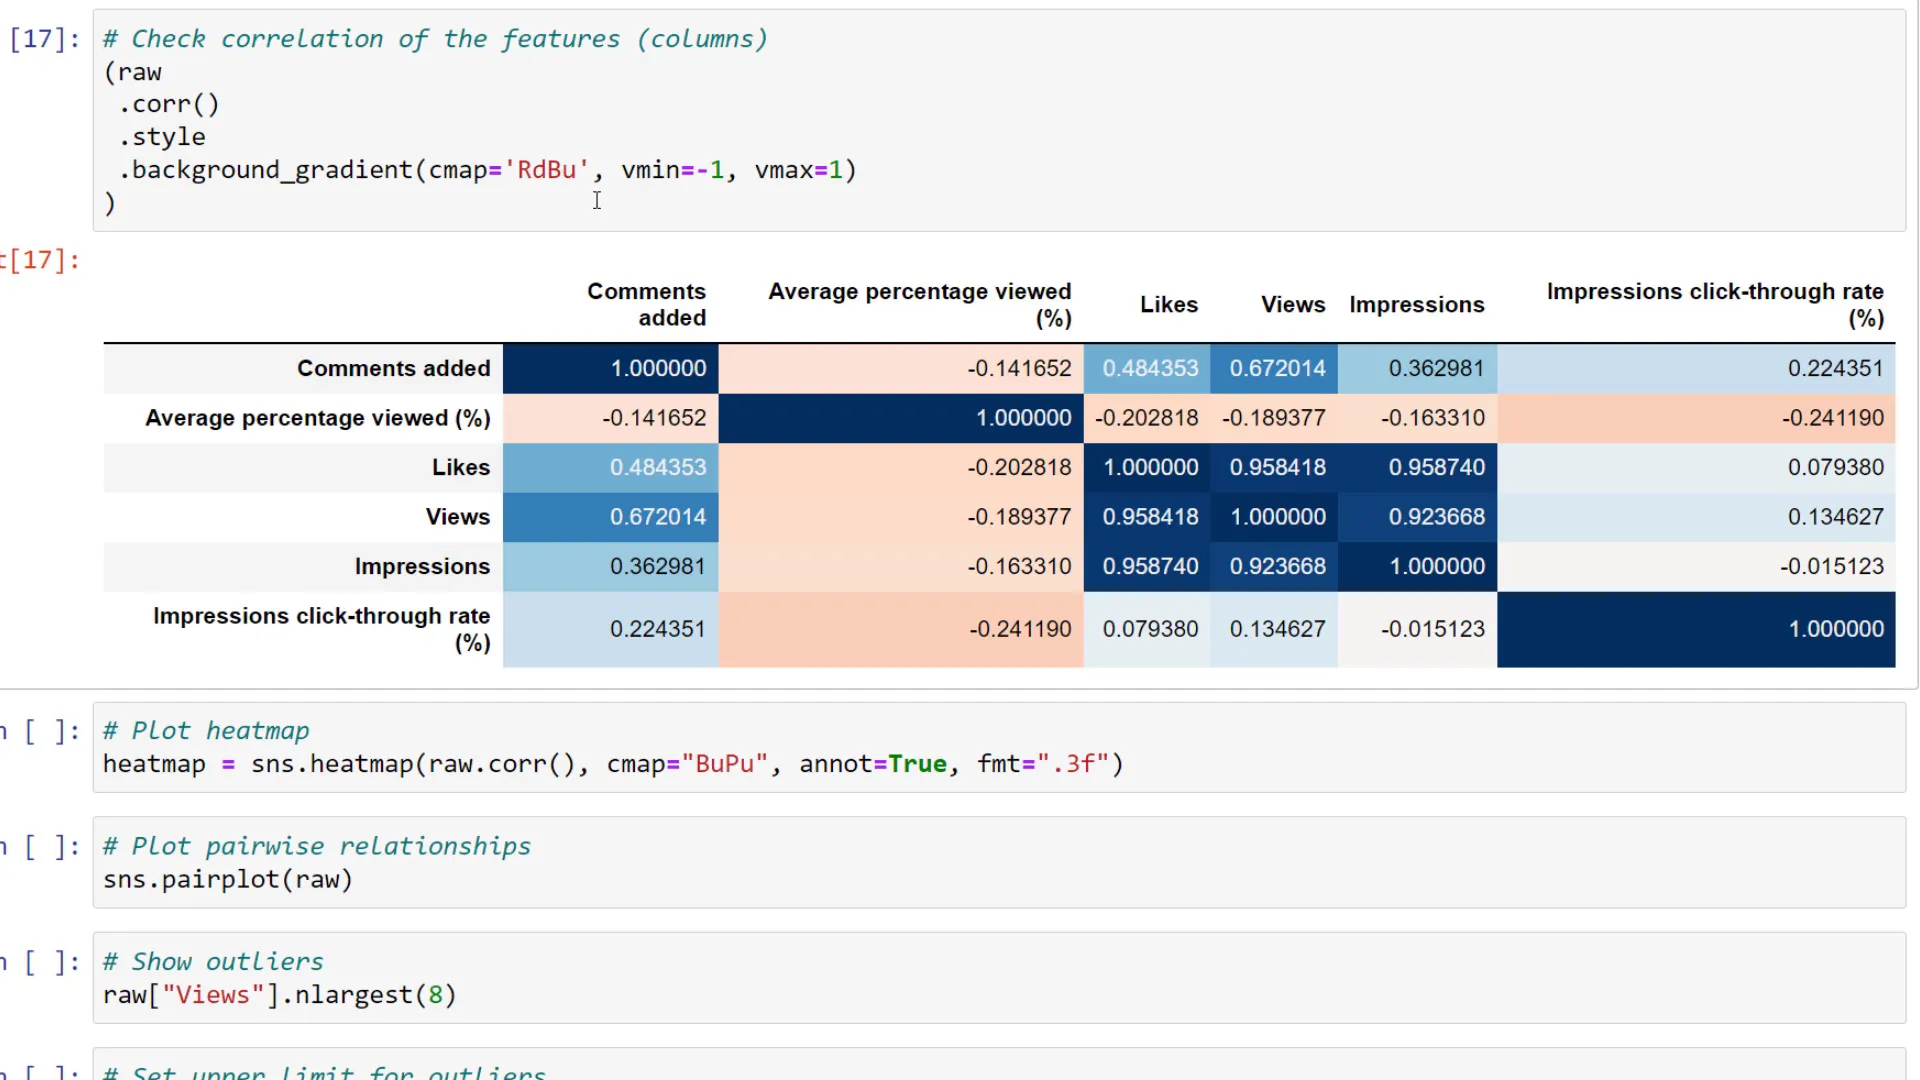
Task: Place cursor in the sns.pairplot(raw) line
Action: [228, 879]
